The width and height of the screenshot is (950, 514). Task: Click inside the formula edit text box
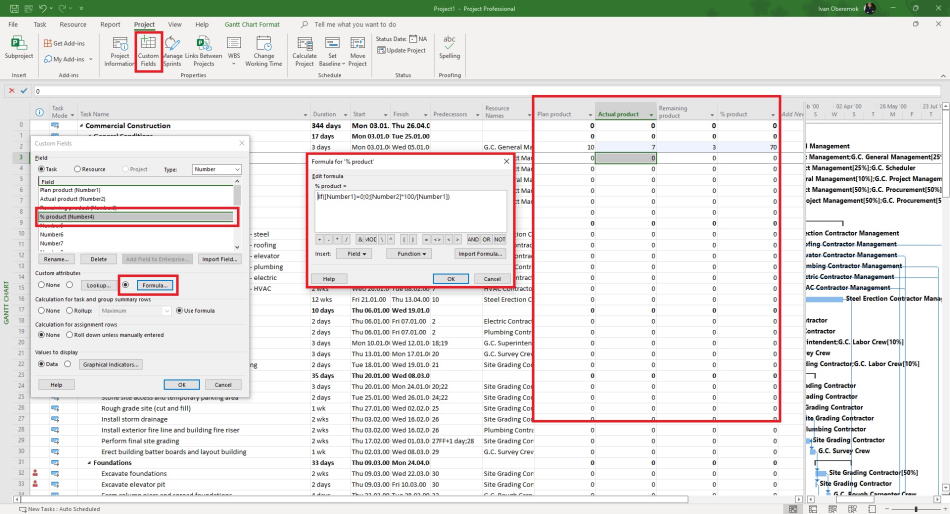point(410,210)
